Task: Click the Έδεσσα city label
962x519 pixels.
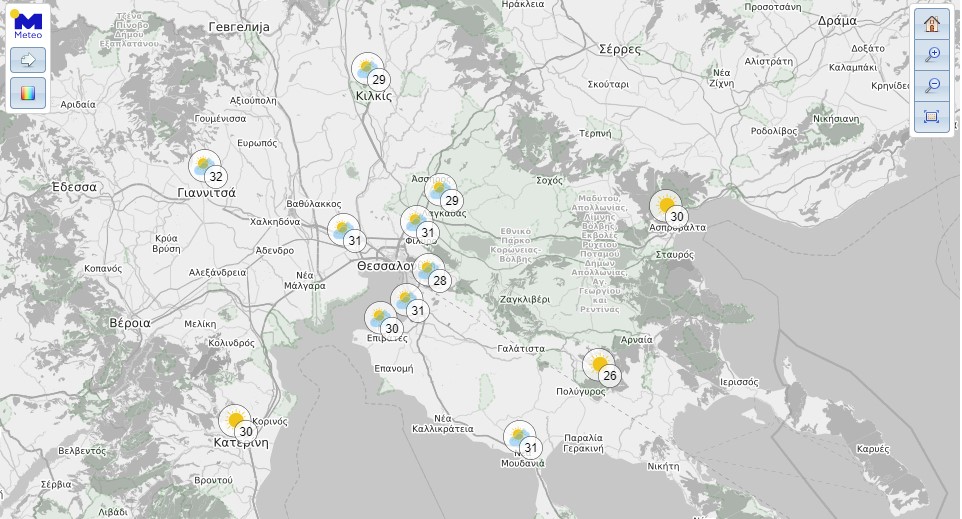Action: tap(74, 187)
